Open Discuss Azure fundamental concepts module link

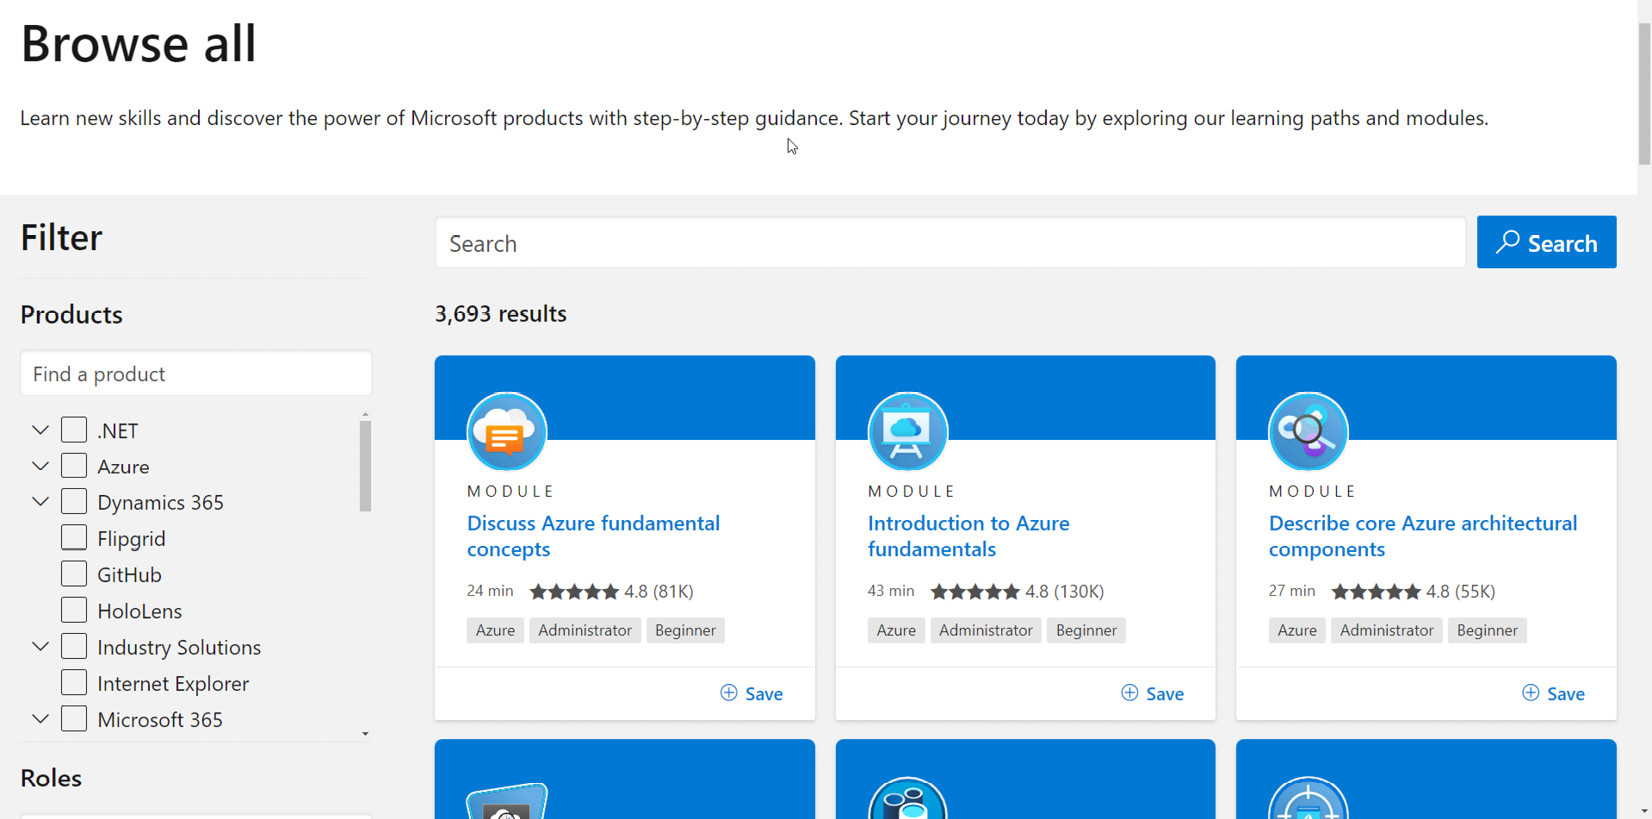593,536
